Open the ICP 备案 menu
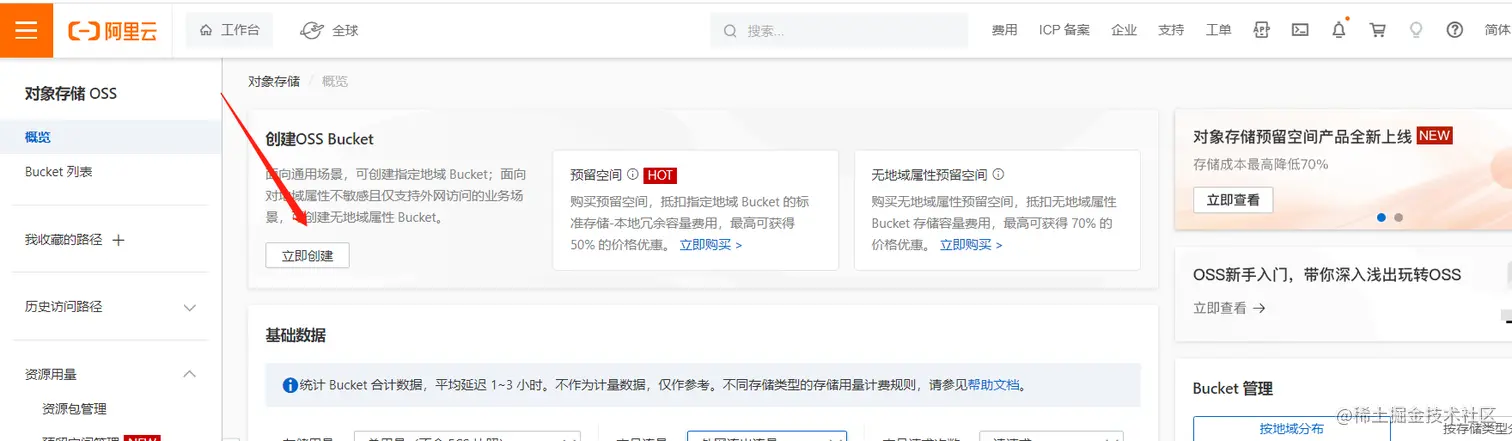 (x=1064, y=30)
